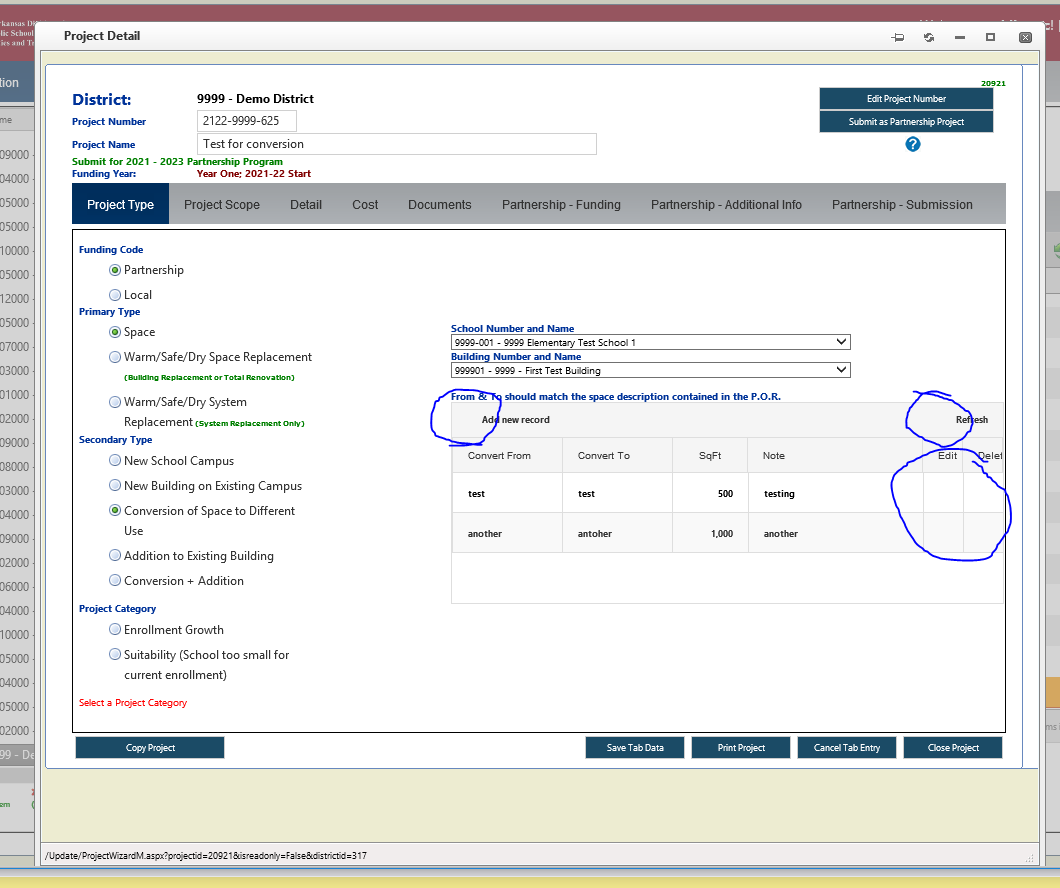Open the Cost tab

(365, 204)
